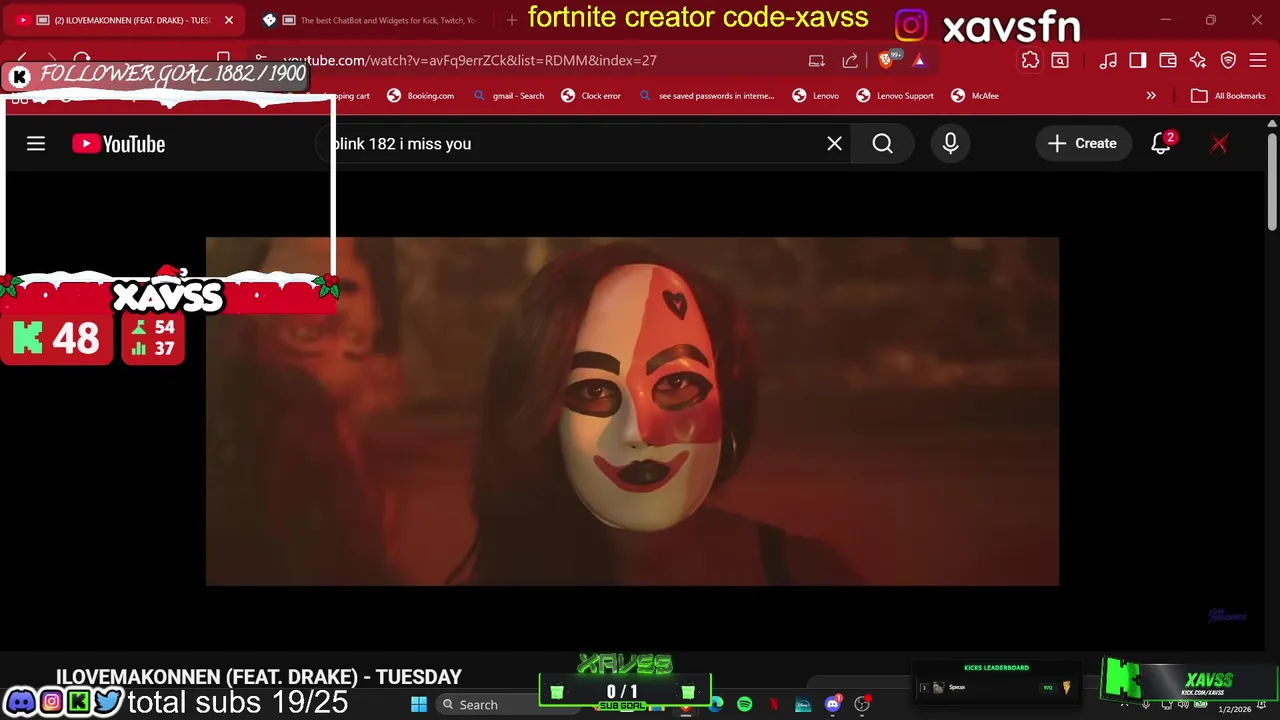Screen dimensions: 1280x720
Task: Open the YouTube guide hamburger menu
Action: click(x=36, y=144)
